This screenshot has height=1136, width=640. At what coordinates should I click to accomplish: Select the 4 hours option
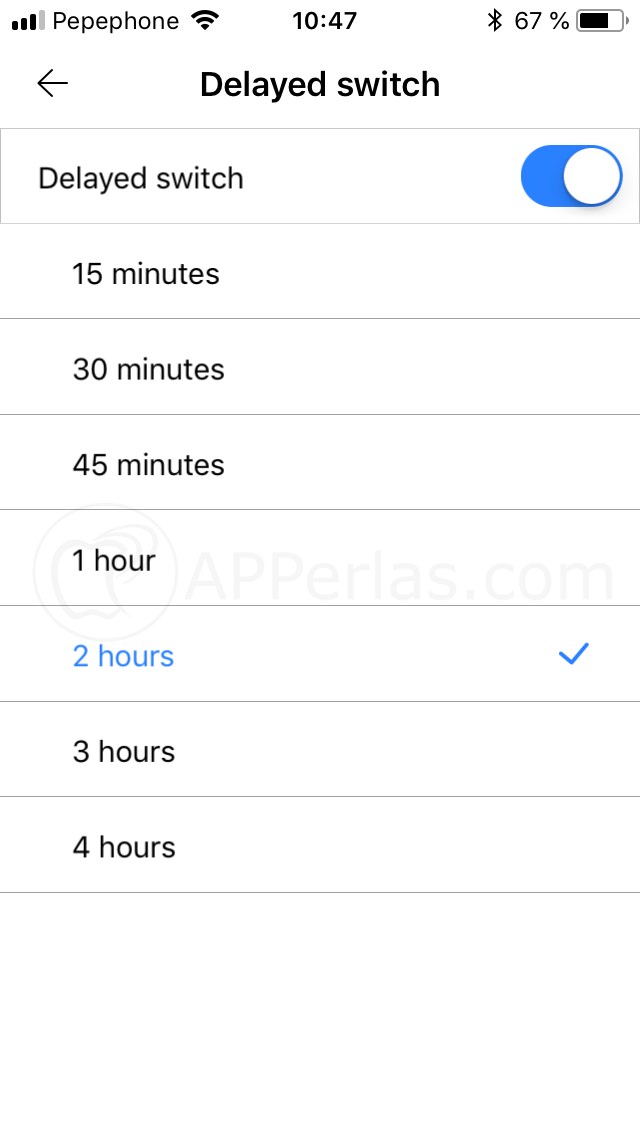(124, 847)
